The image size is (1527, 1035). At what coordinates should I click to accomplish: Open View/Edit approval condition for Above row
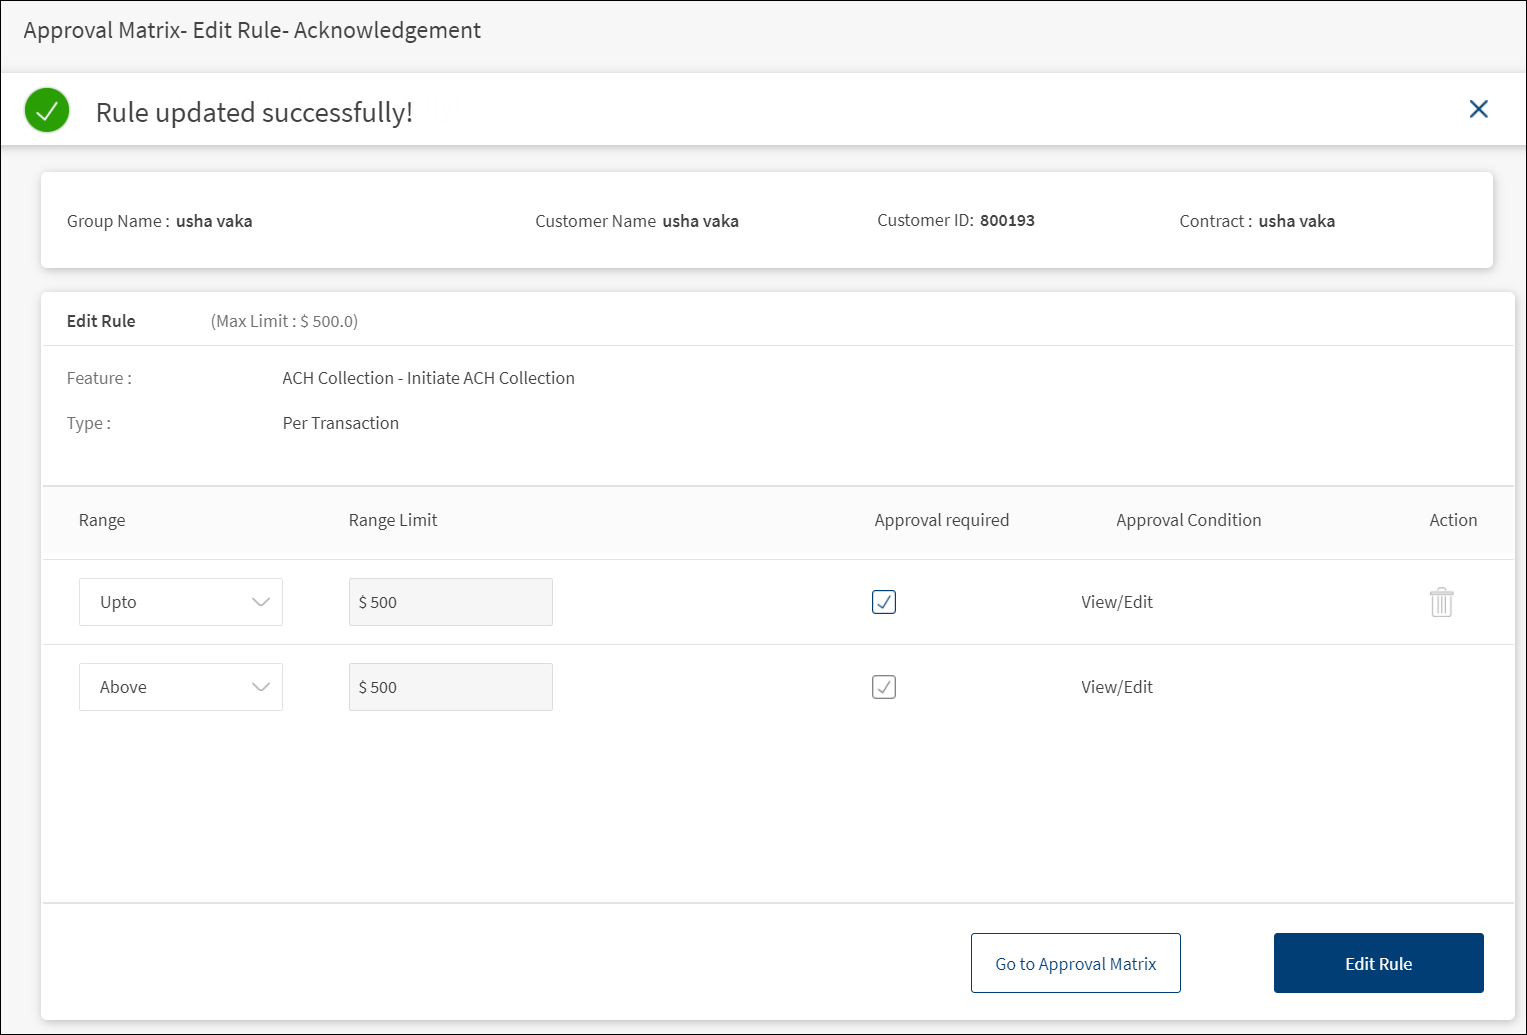click(x=1117, y=687)
